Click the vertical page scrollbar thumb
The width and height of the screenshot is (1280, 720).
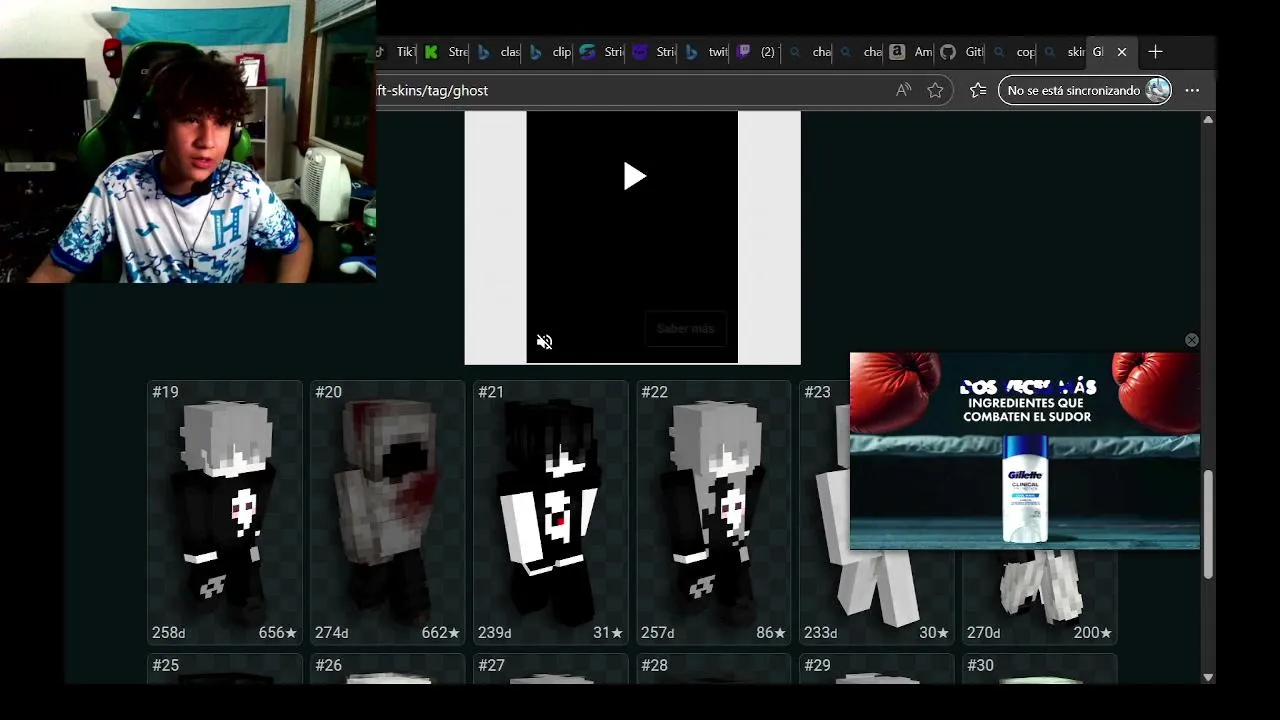[1208, 524]
